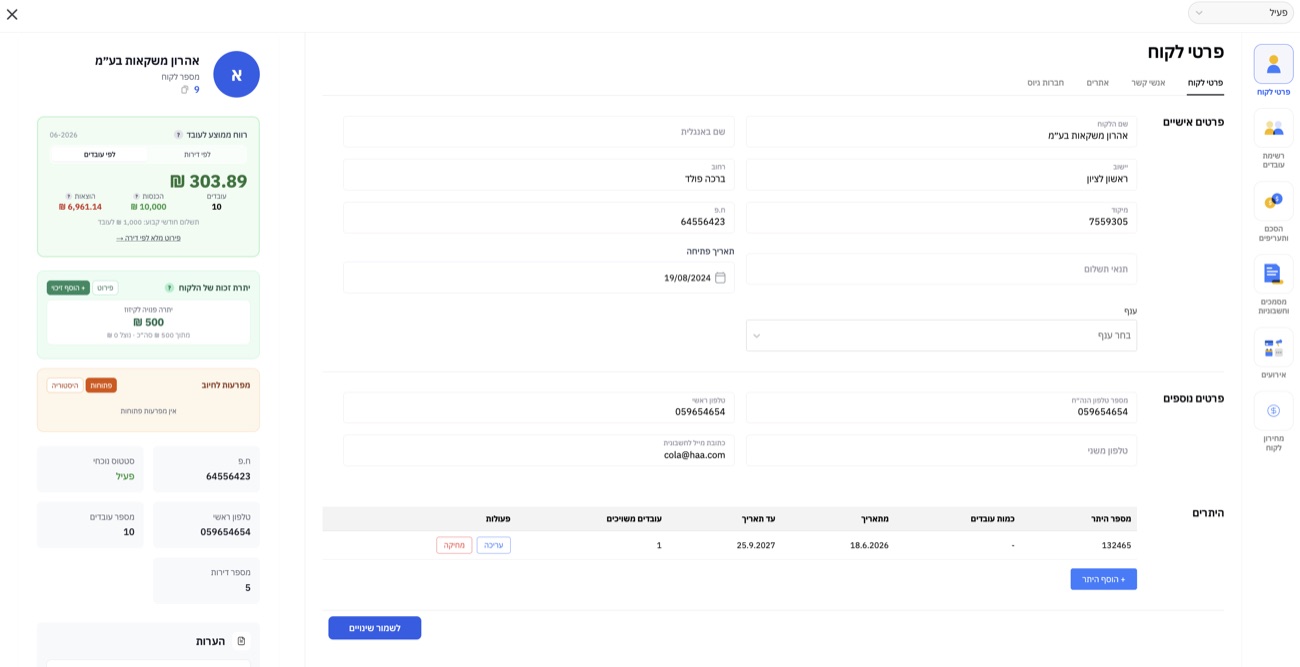Switch to אחרים tab
1300x667 pixels.
click(1097, 83)
